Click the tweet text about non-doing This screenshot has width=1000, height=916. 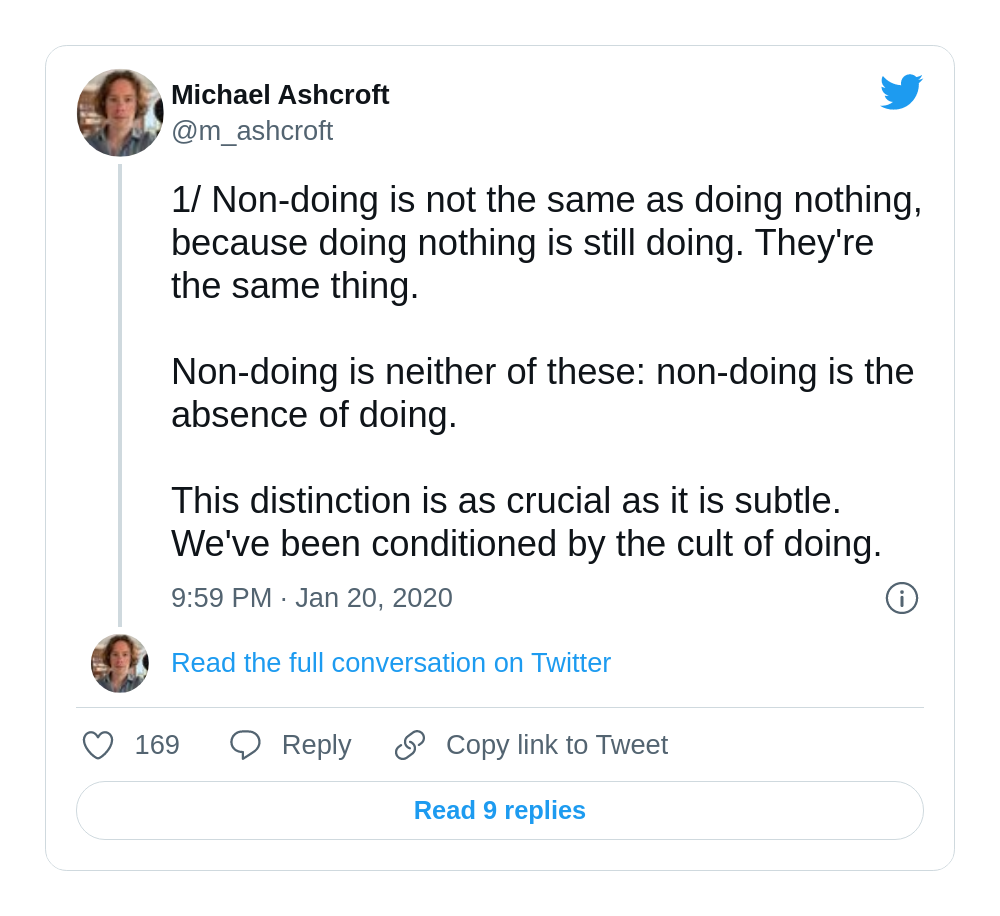pyautogui.click(x=547, y=371)
